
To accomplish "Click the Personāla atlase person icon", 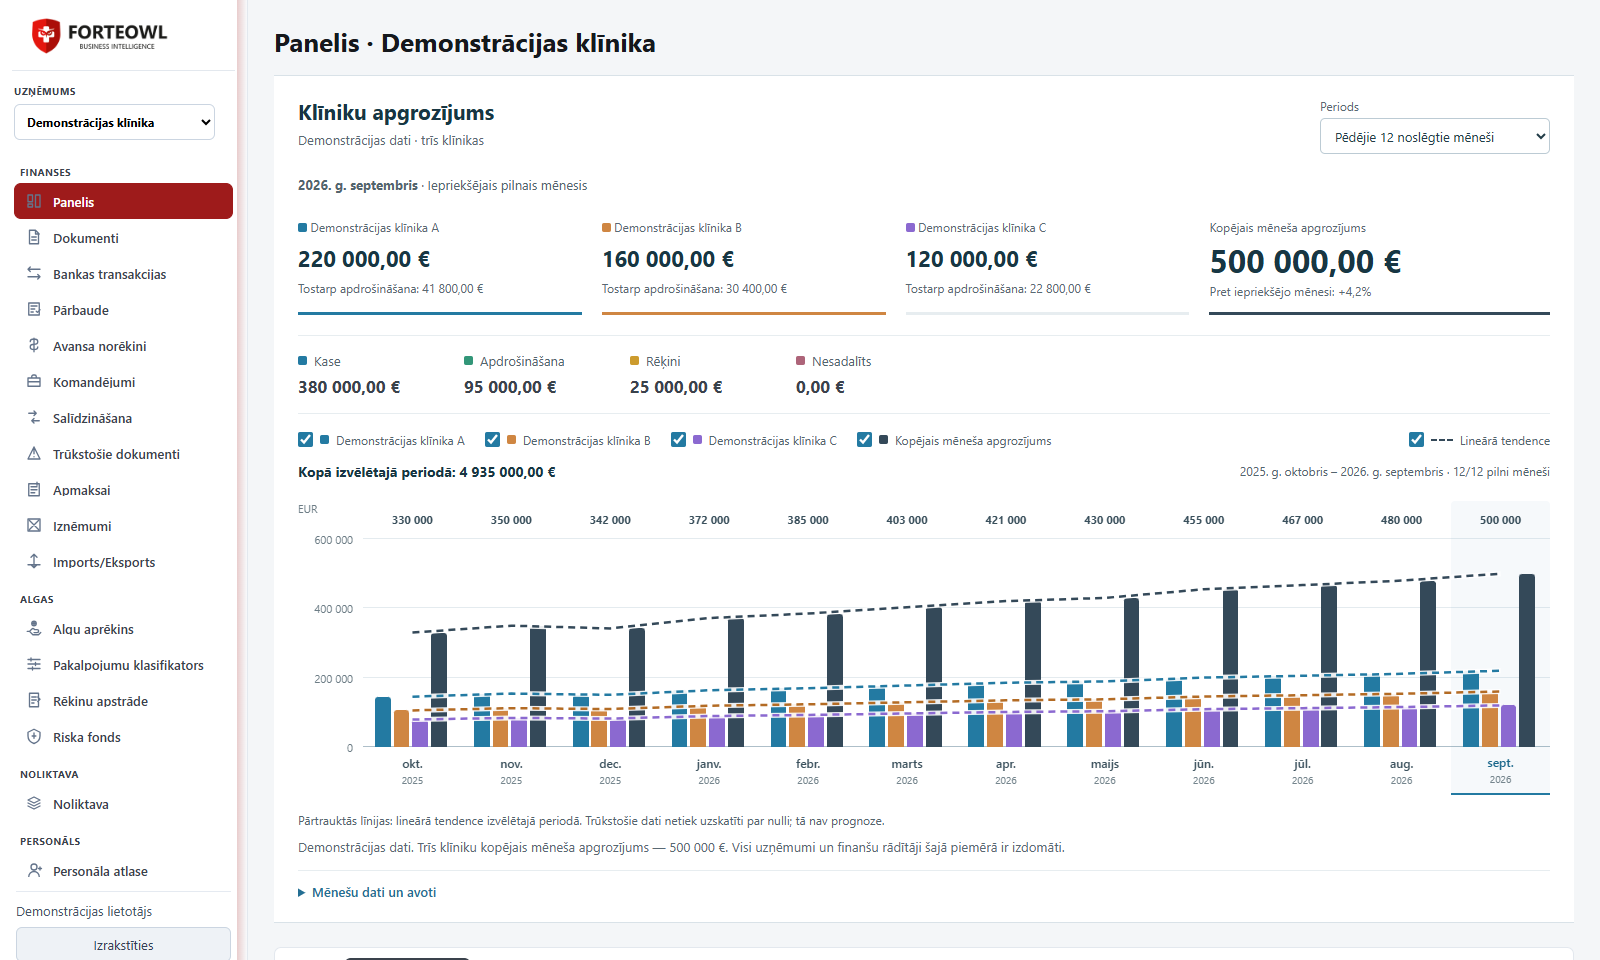I will [34, 871].
